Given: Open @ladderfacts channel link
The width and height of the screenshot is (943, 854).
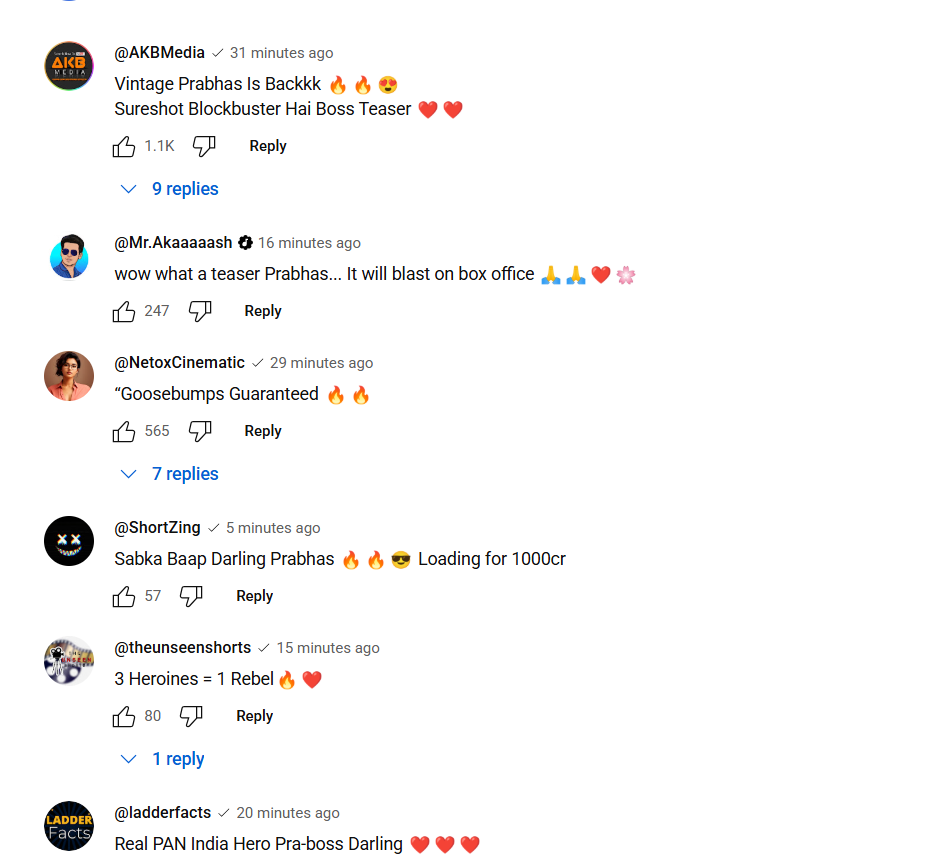Looking at the screenshot, I should tap(162, 813).
